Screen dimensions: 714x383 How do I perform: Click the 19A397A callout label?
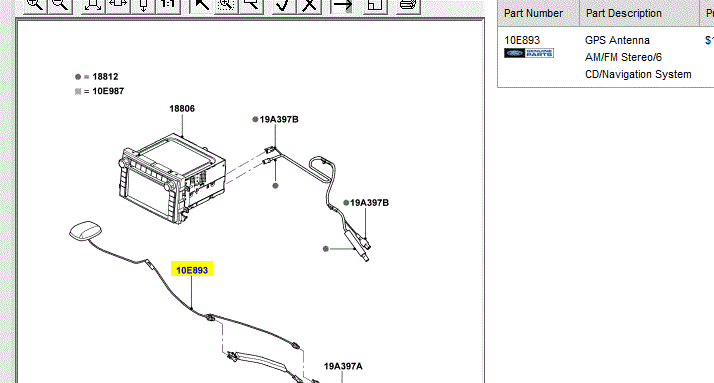[343, 366]
